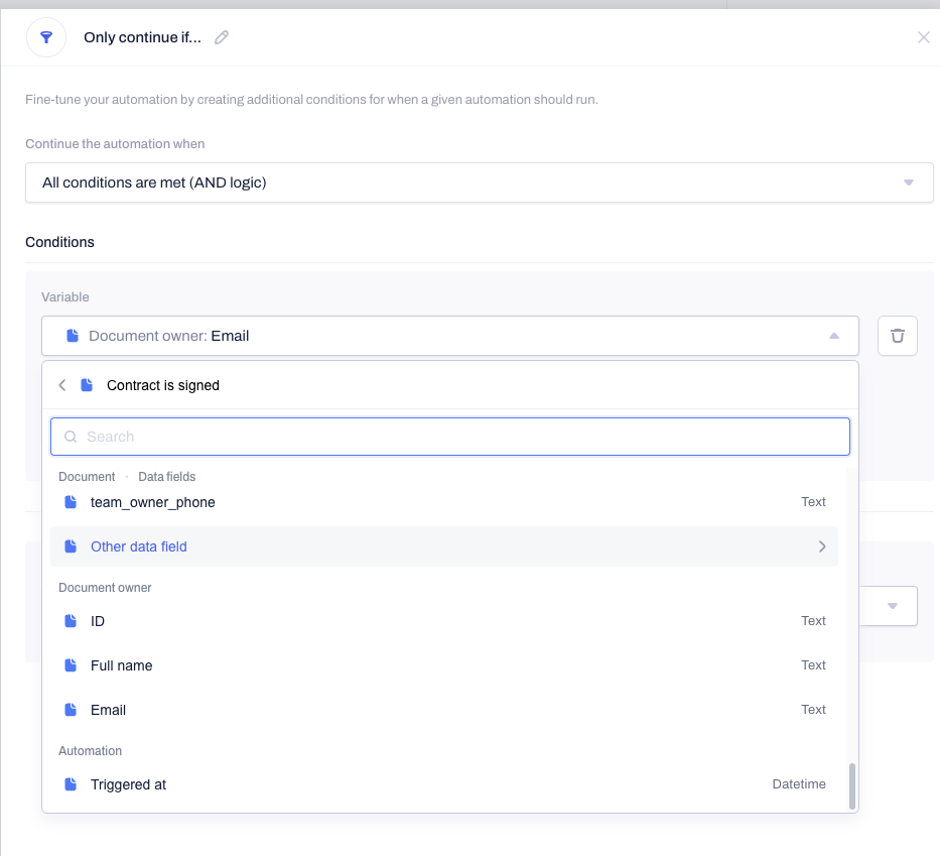
Task: Choose the Document owner ID option
Action: tap(444, 620)
